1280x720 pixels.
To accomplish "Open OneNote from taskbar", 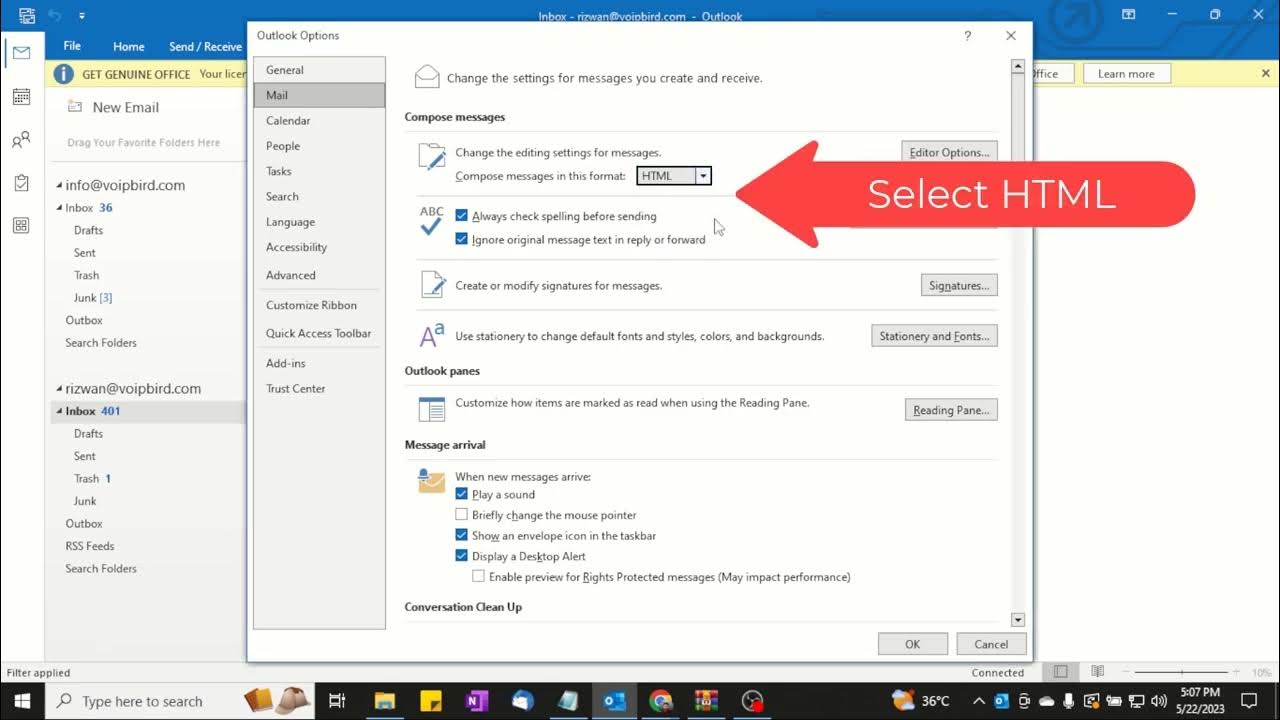I will click(477, 701).
